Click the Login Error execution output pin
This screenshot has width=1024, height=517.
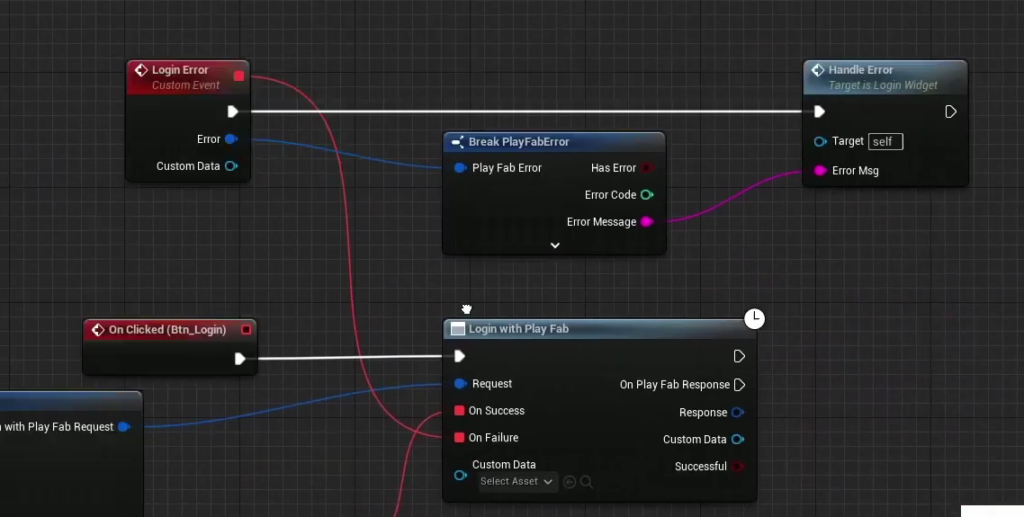coord(232,112)
